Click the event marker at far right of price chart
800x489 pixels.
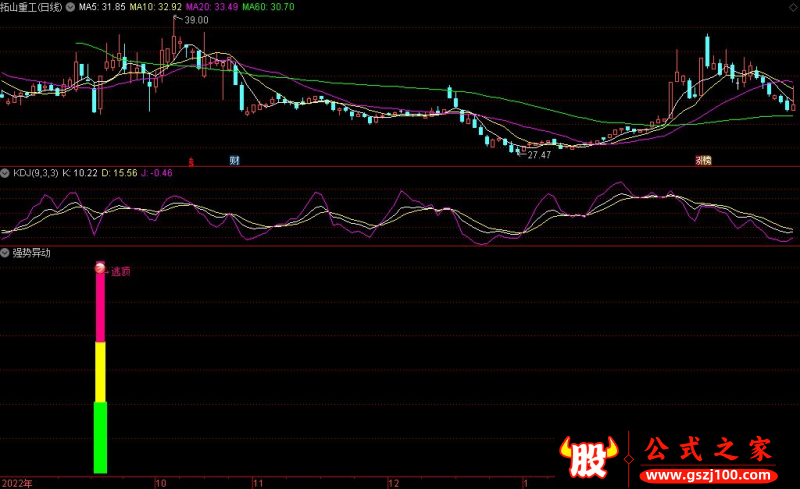click(x=704, y=160)
